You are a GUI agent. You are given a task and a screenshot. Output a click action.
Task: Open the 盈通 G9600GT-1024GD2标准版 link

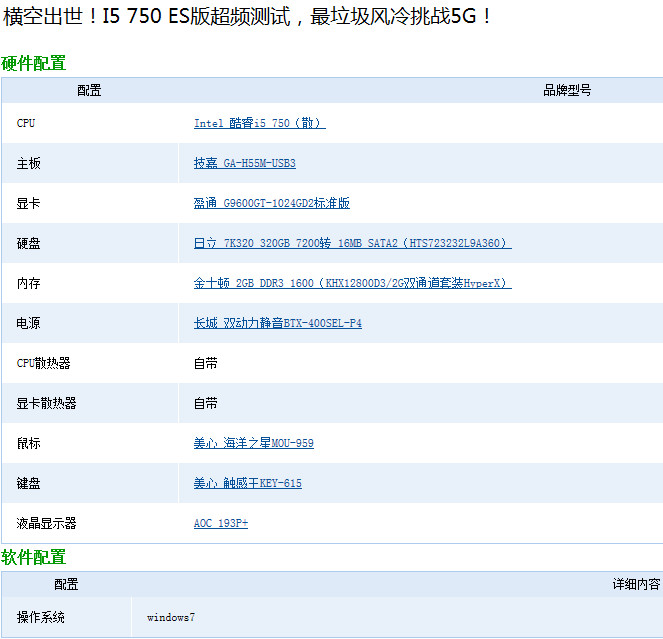tap(271, 203)
